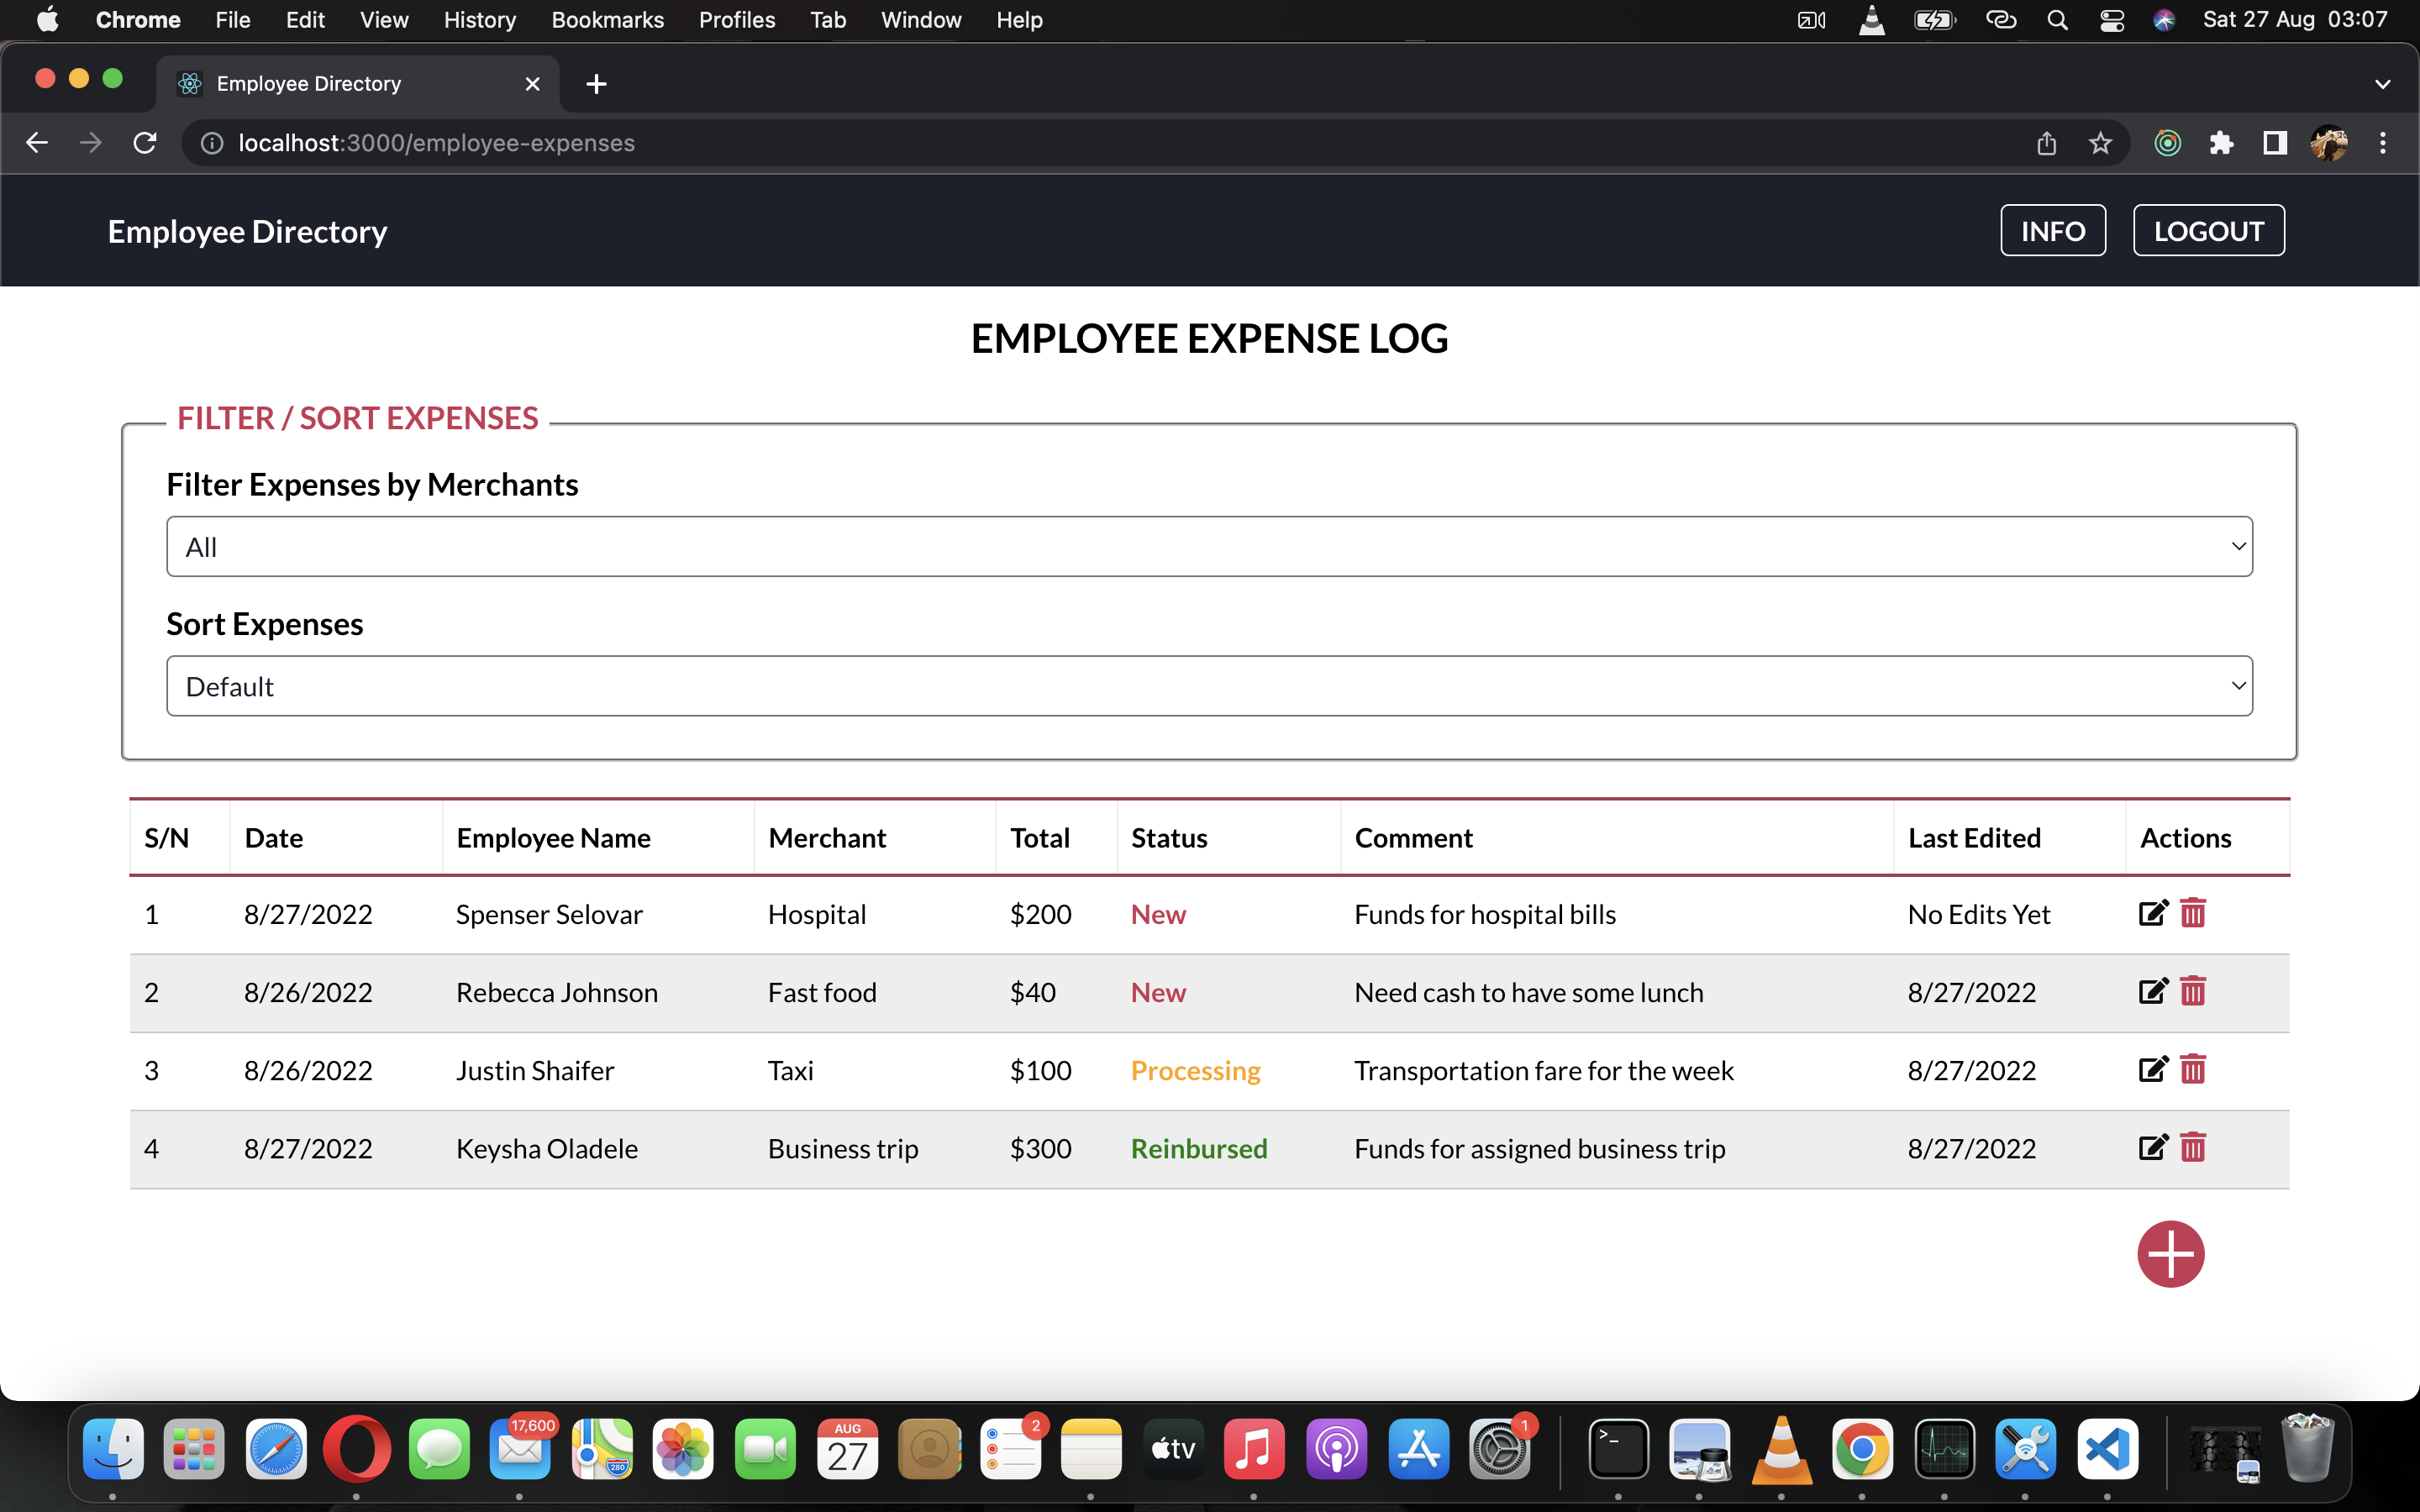This screenshot has width=2420, height=1512.
Task: Open VLC media player from the dock
Action: click(x=1782, y=1448)
